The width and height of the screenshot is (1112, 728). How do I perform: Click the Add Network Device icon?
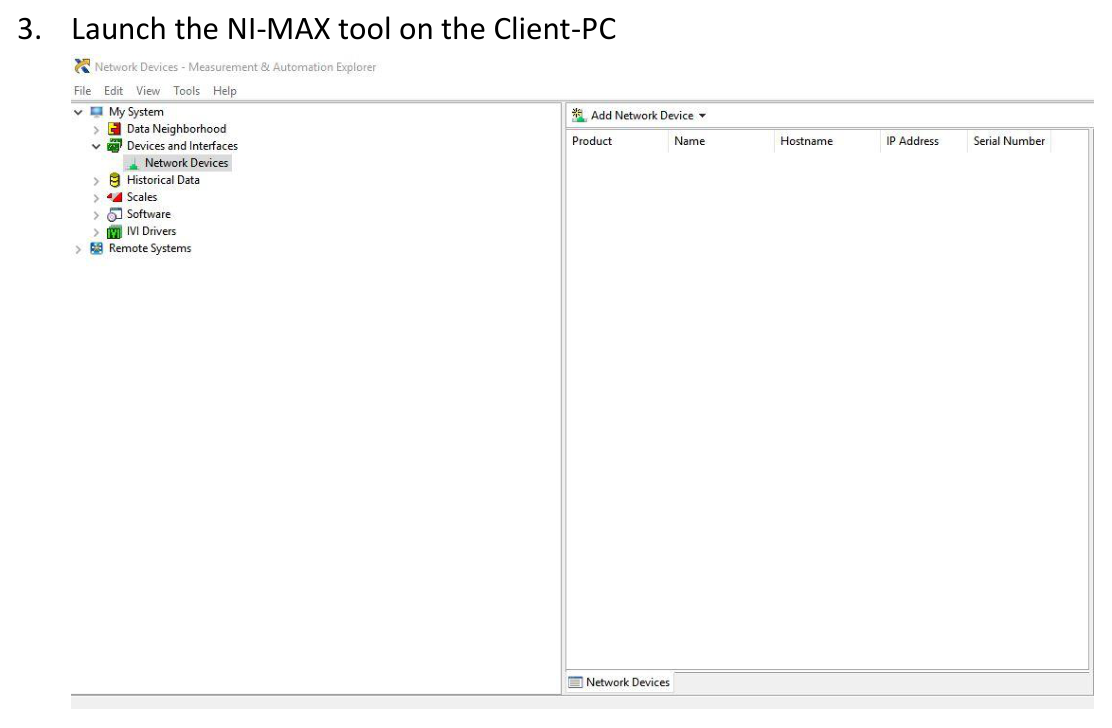pyautogui.click(x=579, y=115)
